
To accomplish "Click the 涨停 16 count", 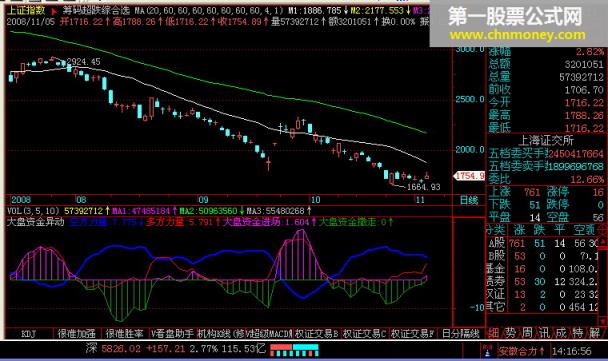I will point(598,192).
